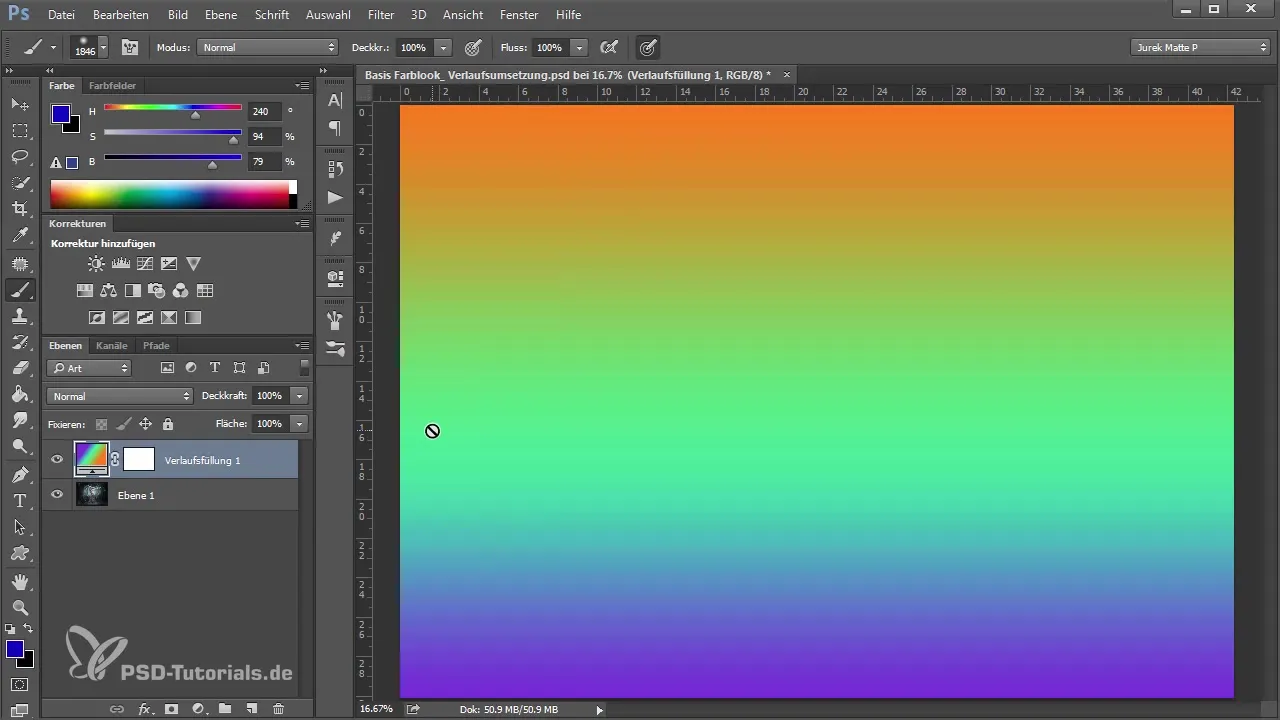Open layer blend mode Normal dropdown
Viewport: 1280px width, 720px height.
tap(119, 396)
